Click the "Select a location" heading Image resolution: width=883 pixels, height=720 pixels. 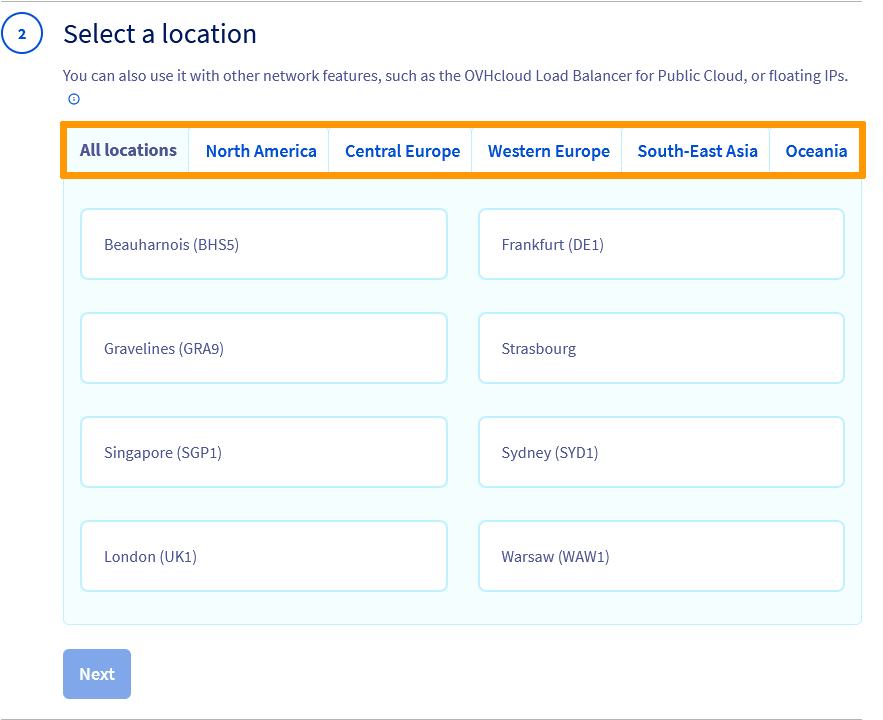click(160, 34)
